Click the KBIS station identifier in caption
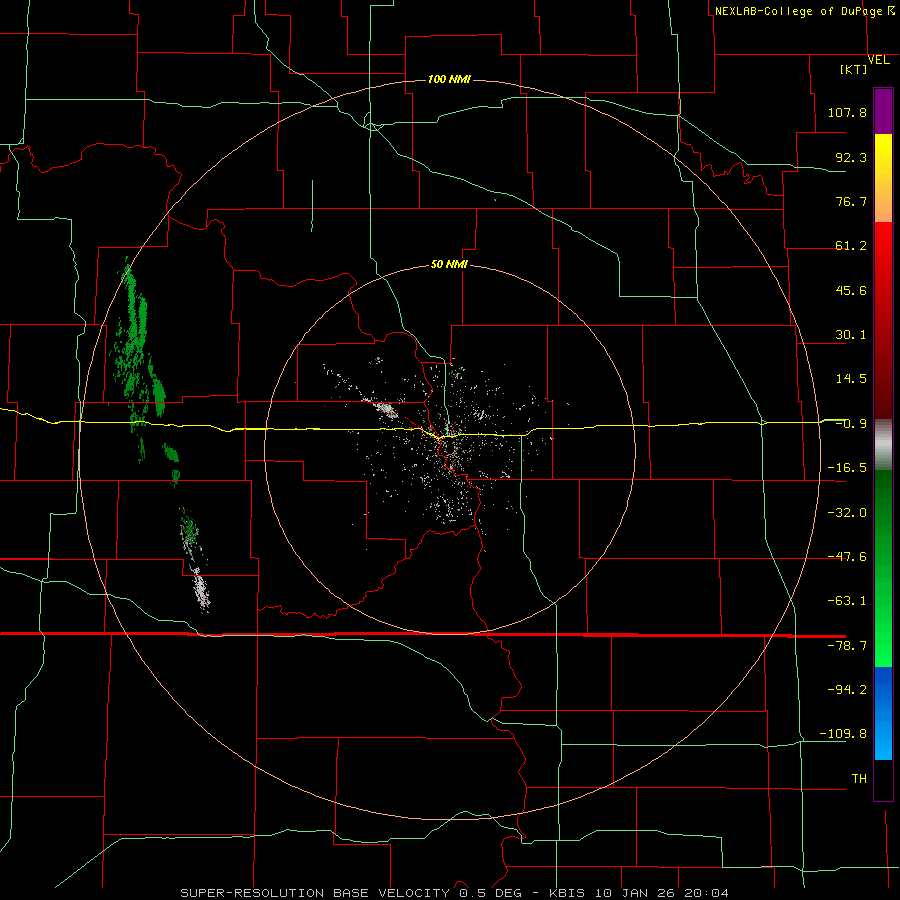 pyautogui.click(x=567, y=893)
